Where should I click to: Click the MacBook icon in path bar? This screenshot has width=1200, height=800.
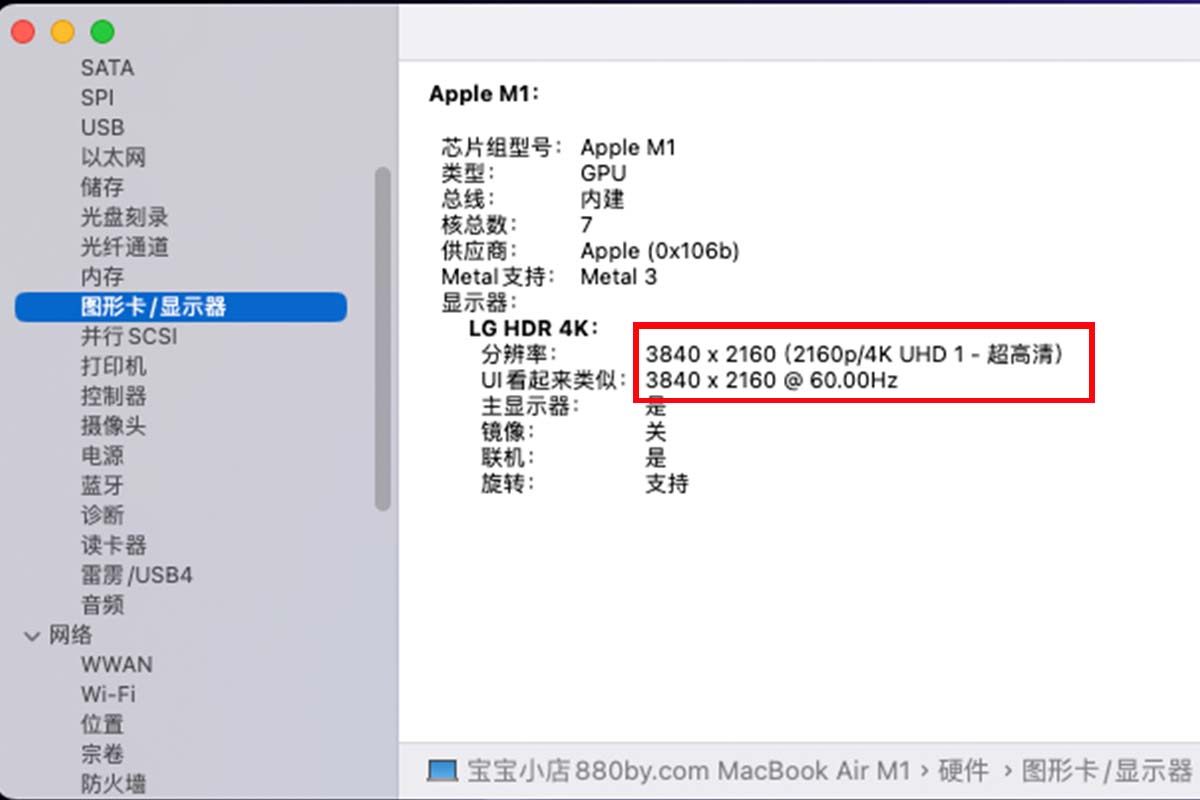point(442,771)
